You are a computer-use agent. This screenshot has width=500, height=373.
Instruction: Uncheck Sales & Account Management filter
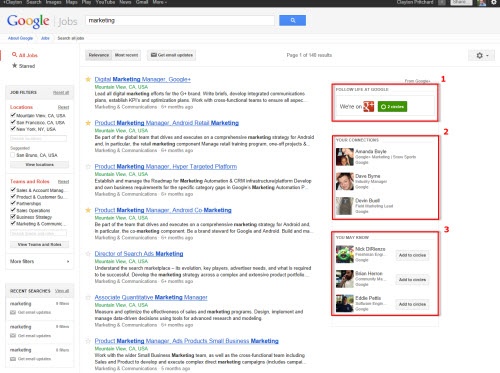(13, 190)
